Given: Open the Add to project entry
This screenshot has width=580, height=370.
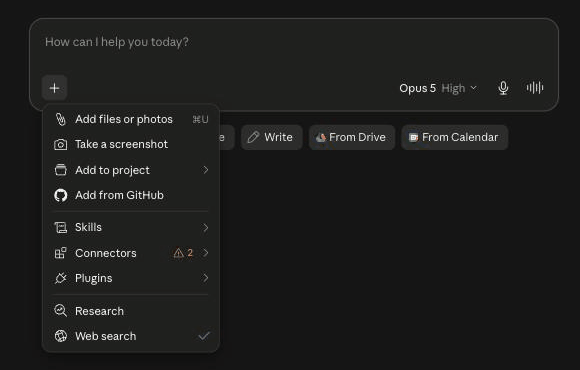Looking at the screenshot, I should (x=131, y=170).
